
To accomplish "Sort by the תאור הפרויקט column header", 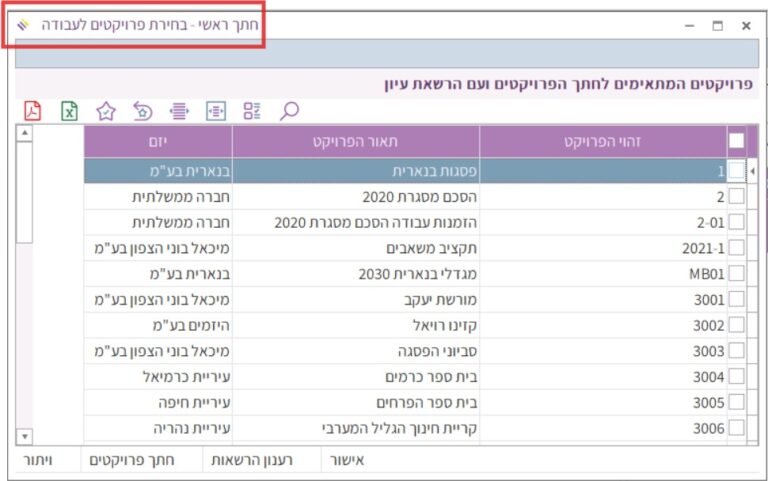I will pyautogui.click(x=356, y=141).
